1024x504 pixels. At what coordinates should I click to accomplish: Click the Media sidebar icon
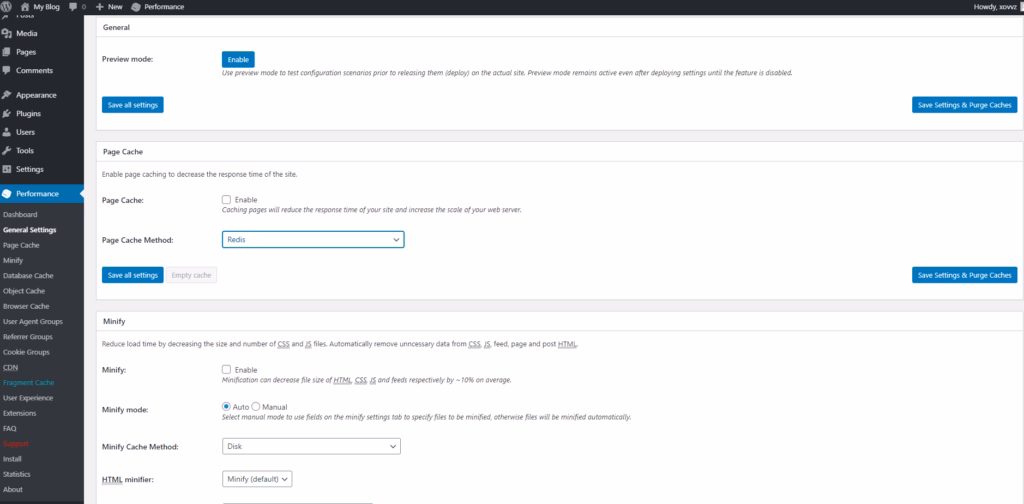7,33
